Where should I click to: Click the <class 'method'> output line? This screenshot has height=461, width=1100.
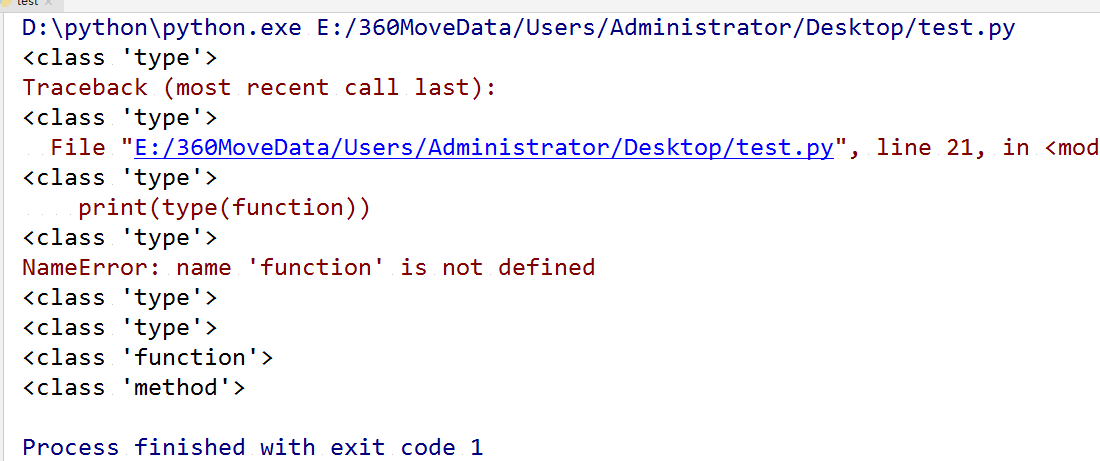coord(134,387)
